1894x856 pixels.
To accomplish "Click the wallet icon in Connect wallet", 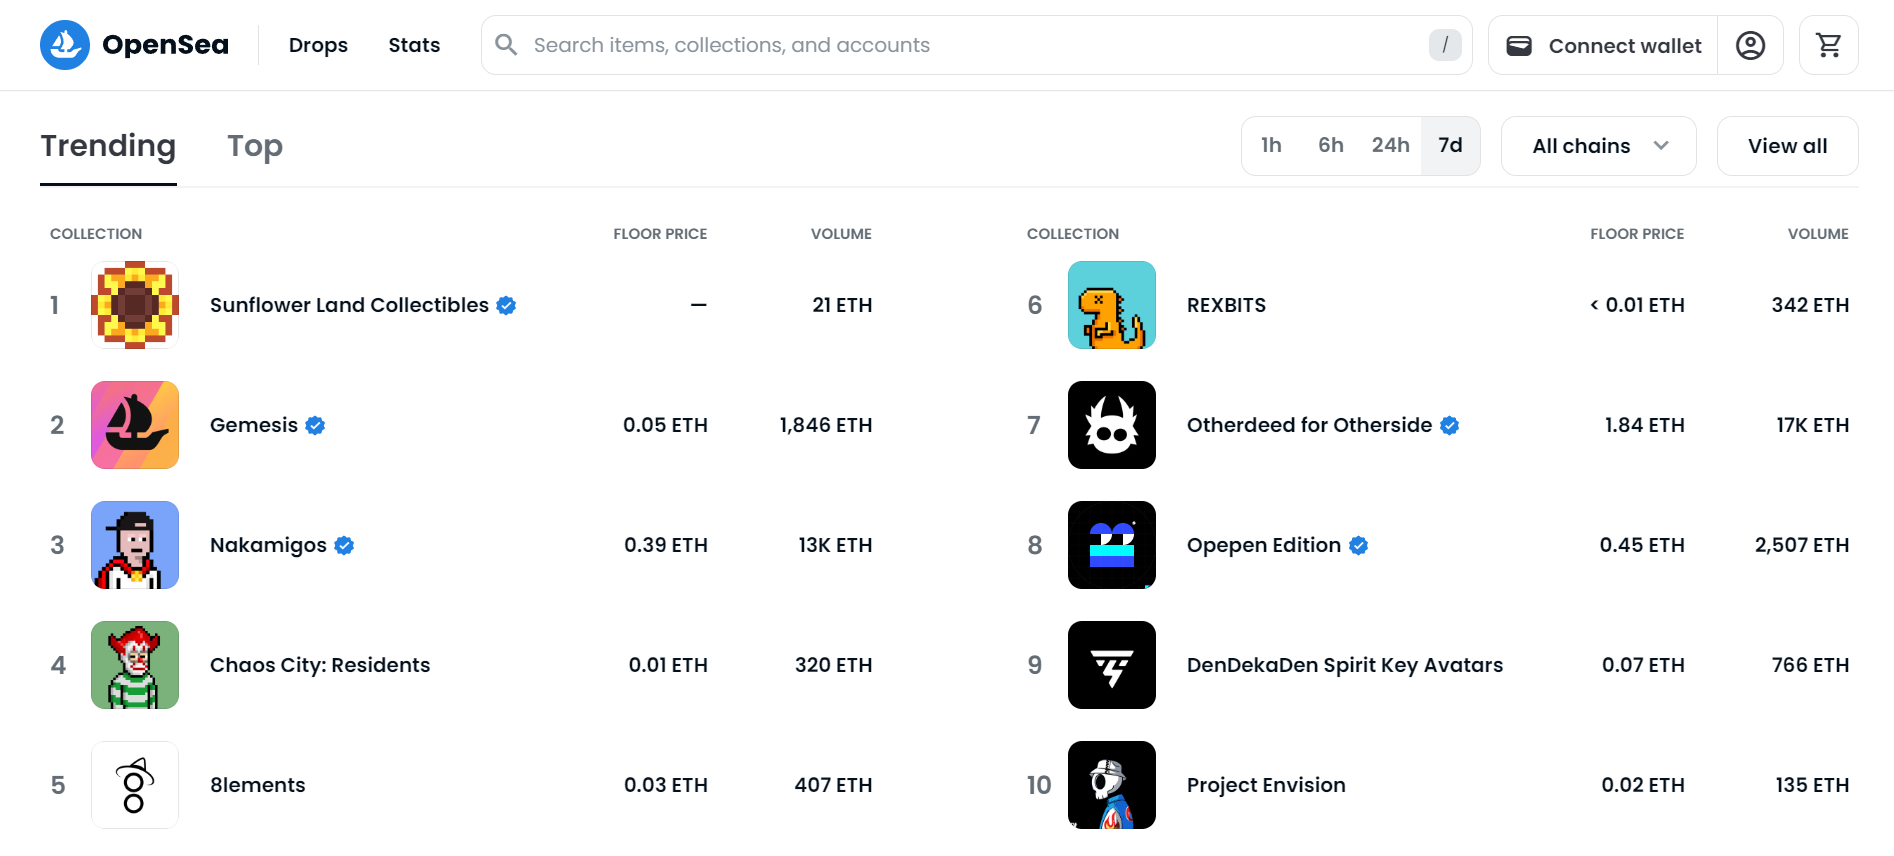I will 1519,45.
